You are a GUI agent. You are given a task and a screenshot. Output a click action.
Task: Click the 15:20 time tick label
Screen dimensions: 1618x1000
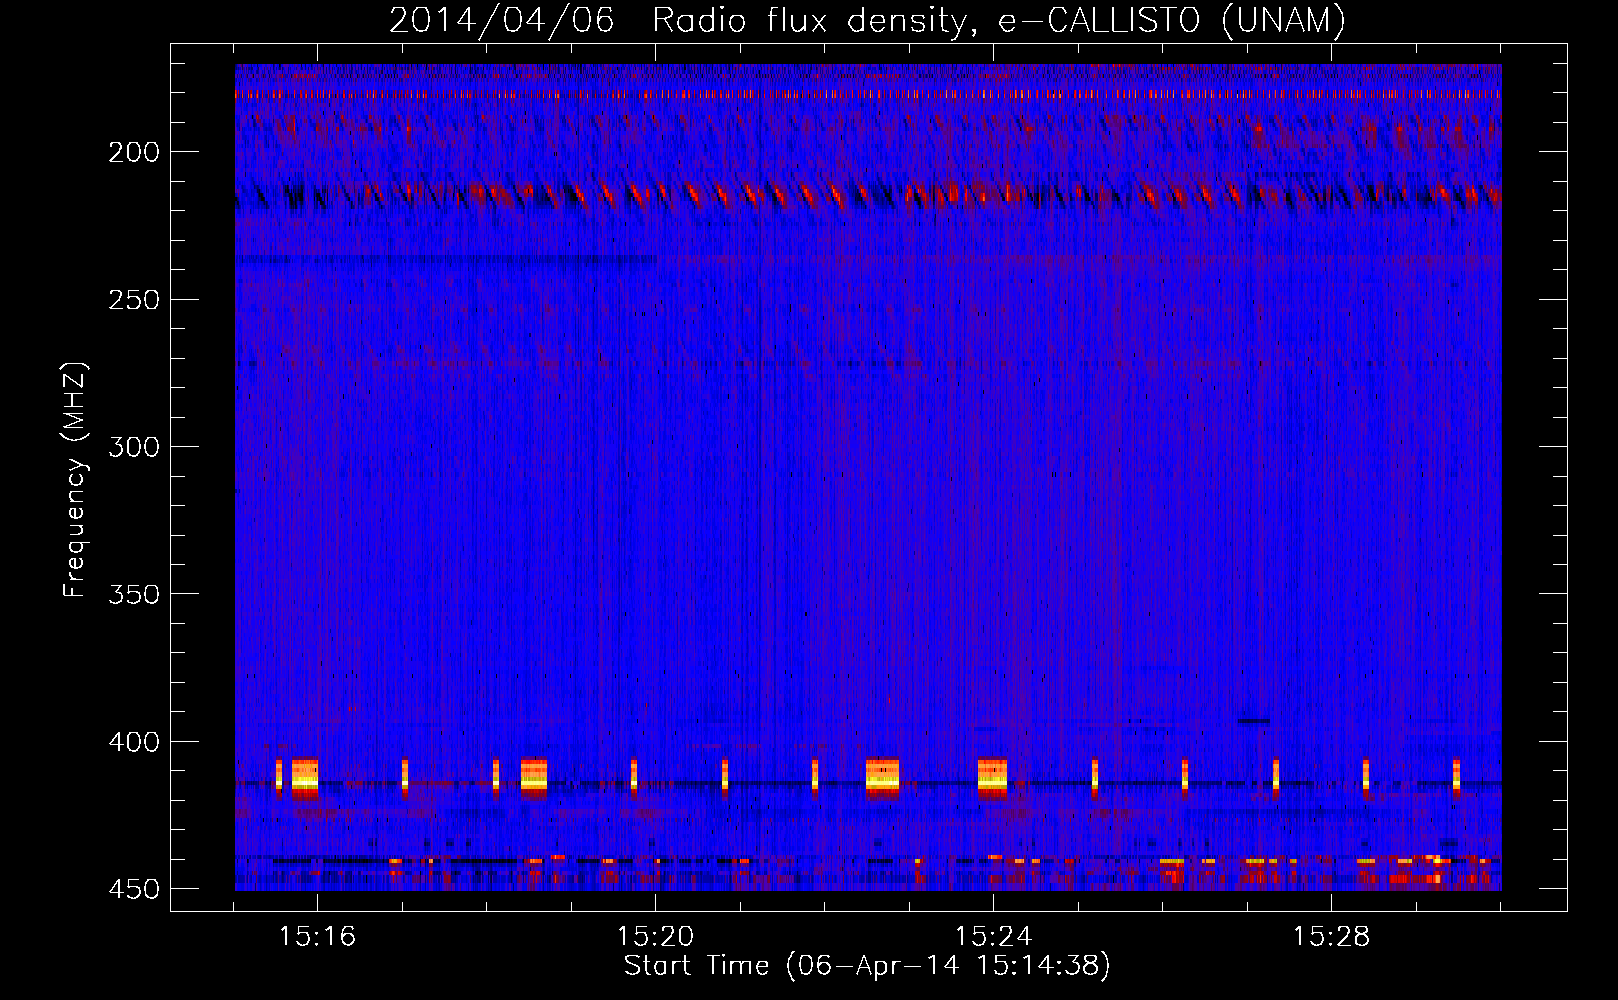click(x=655, y=936)
